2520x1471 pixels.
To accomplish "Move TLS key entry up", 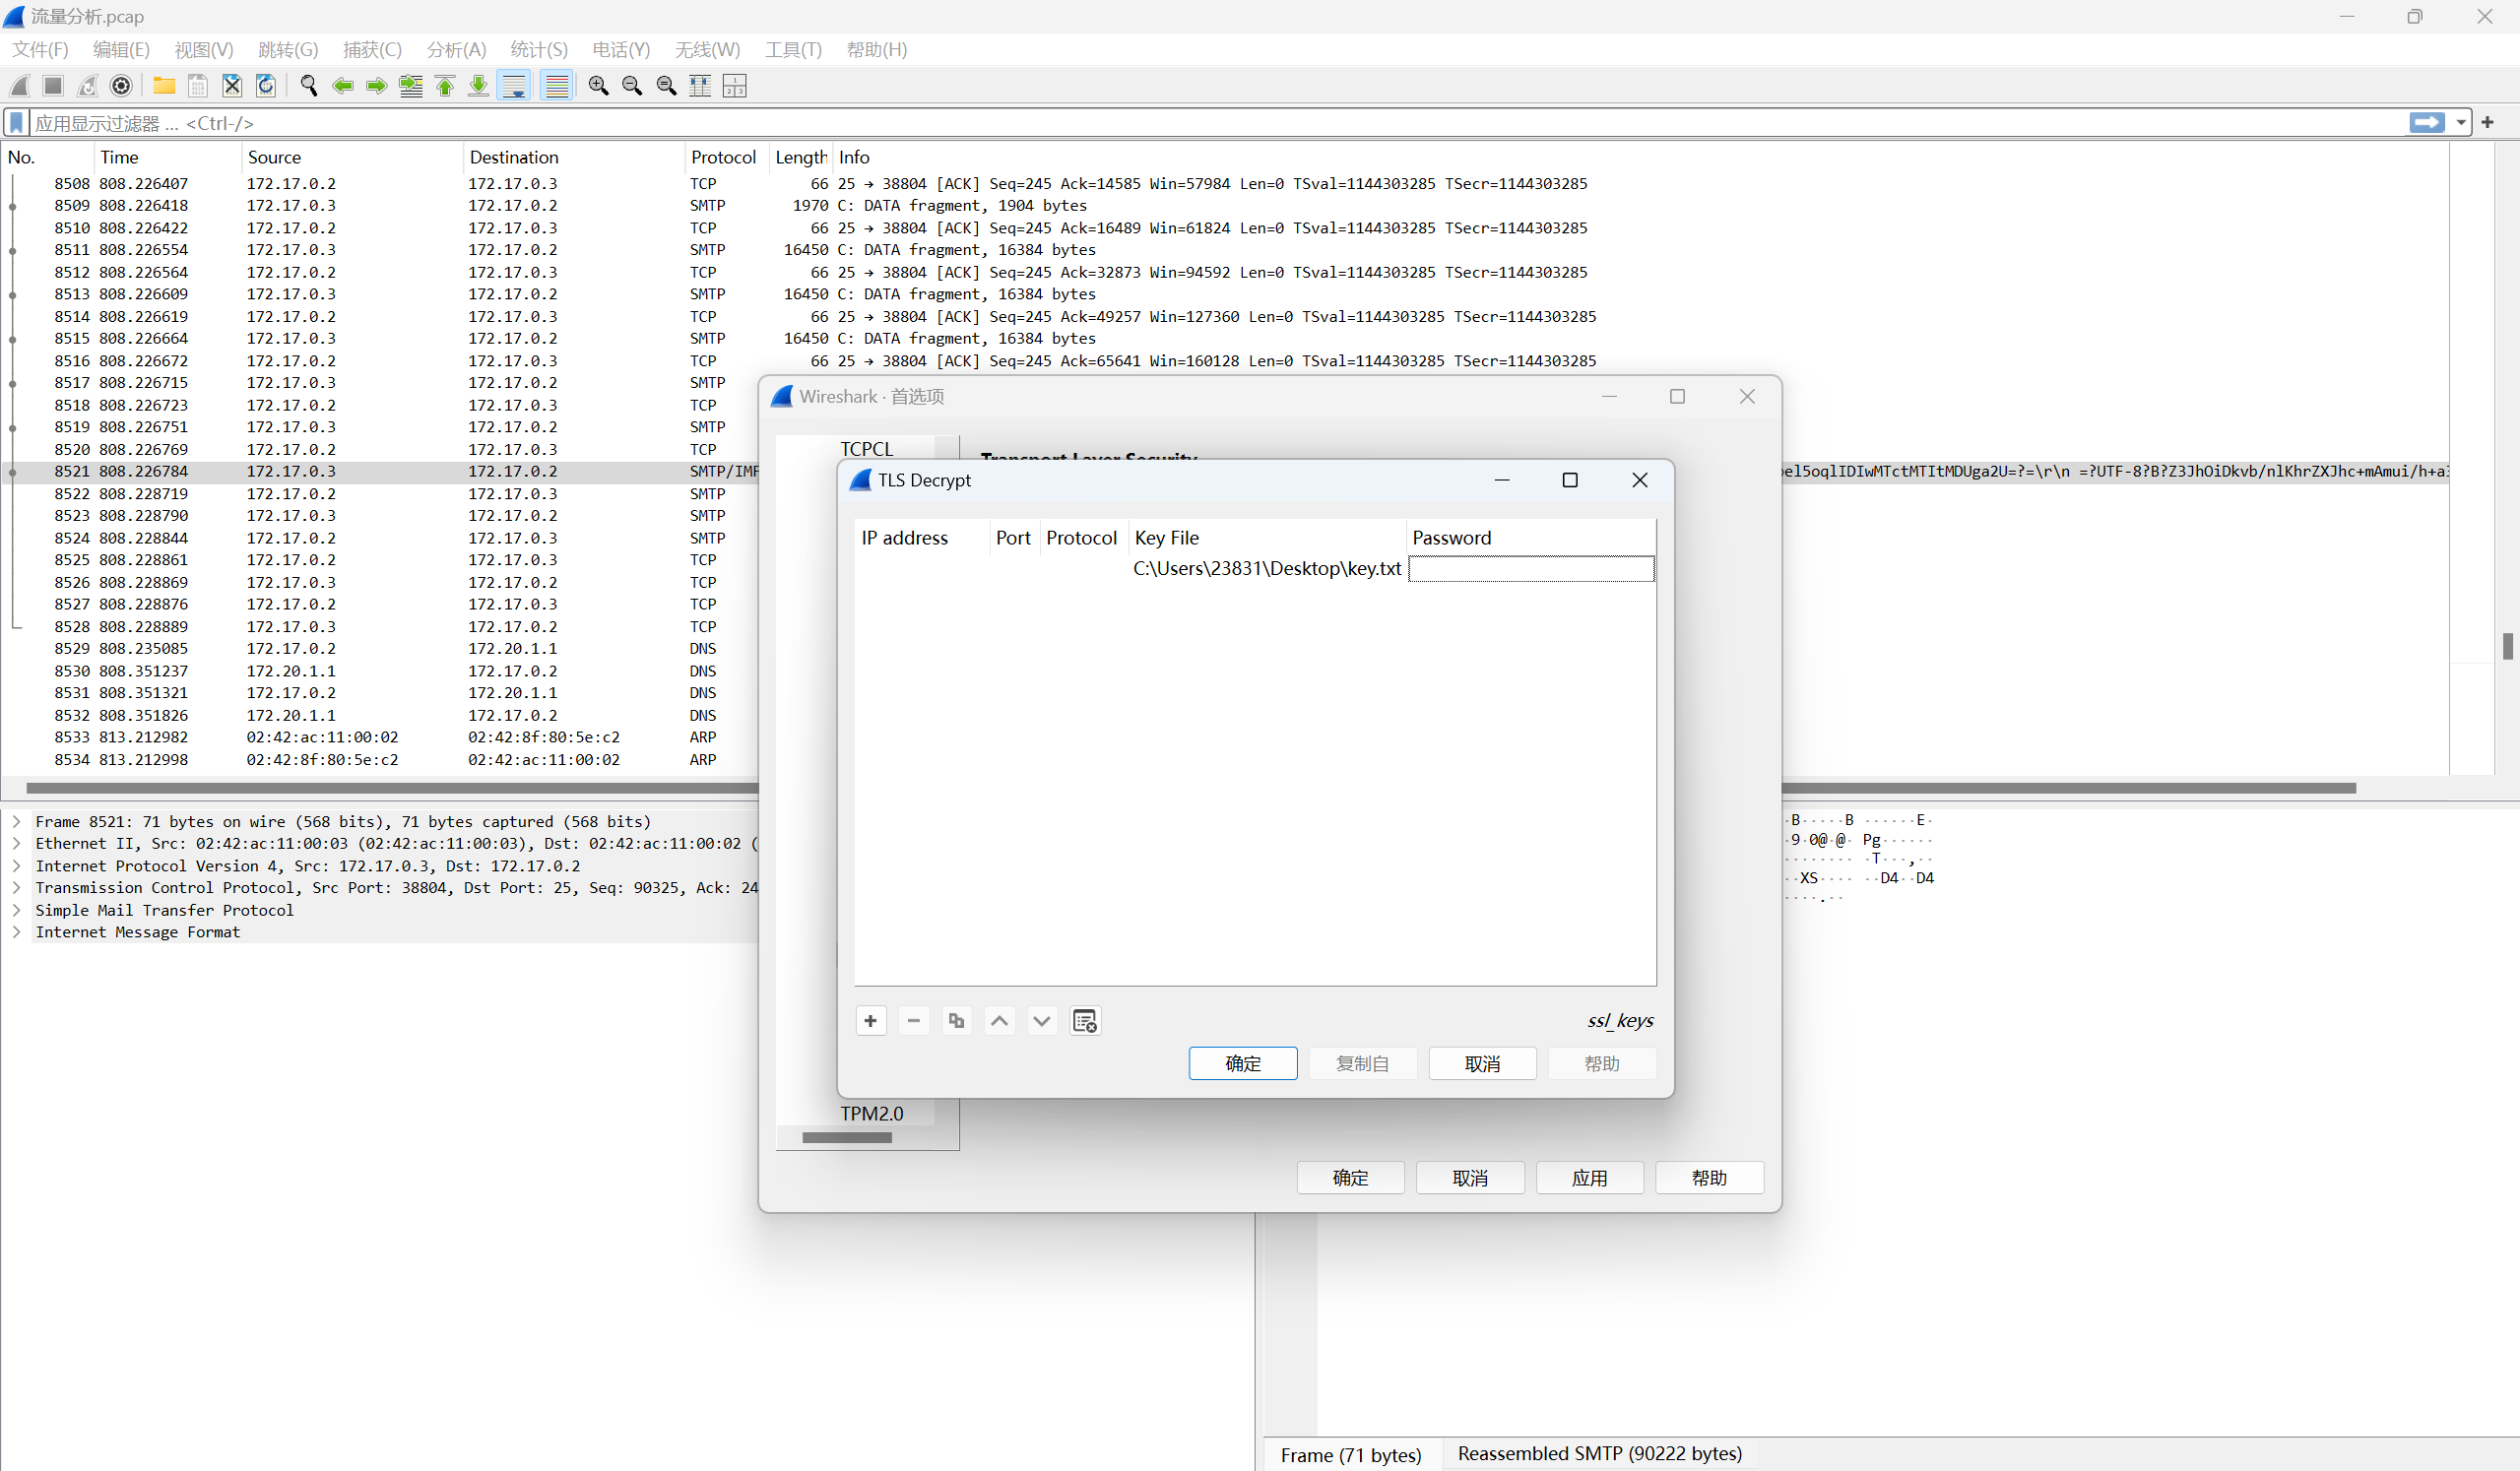I will (999, 1021).
